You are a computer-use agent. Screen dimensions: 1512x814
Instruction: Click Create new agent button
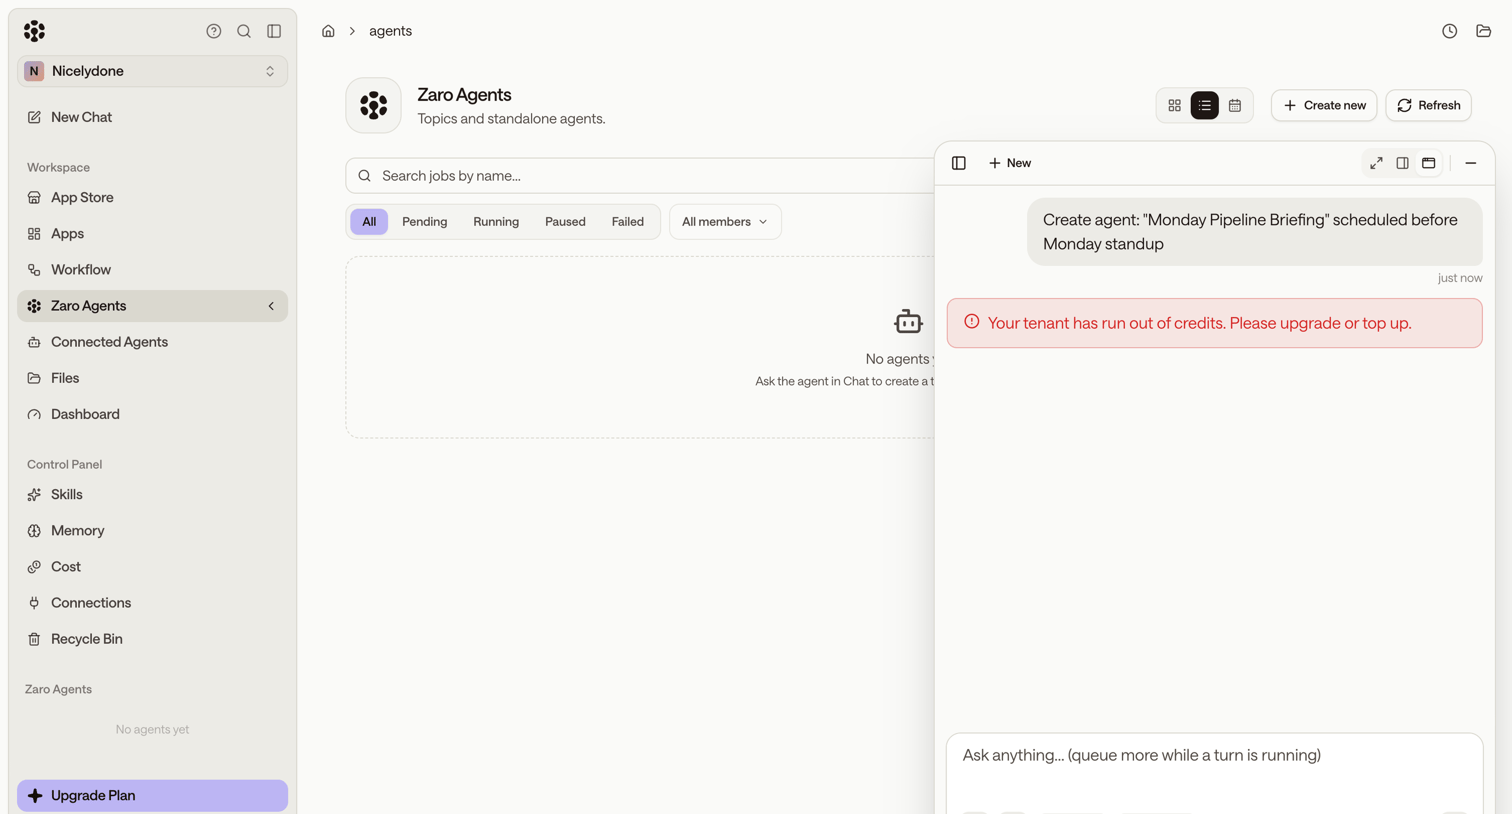tap(1324, 105)
